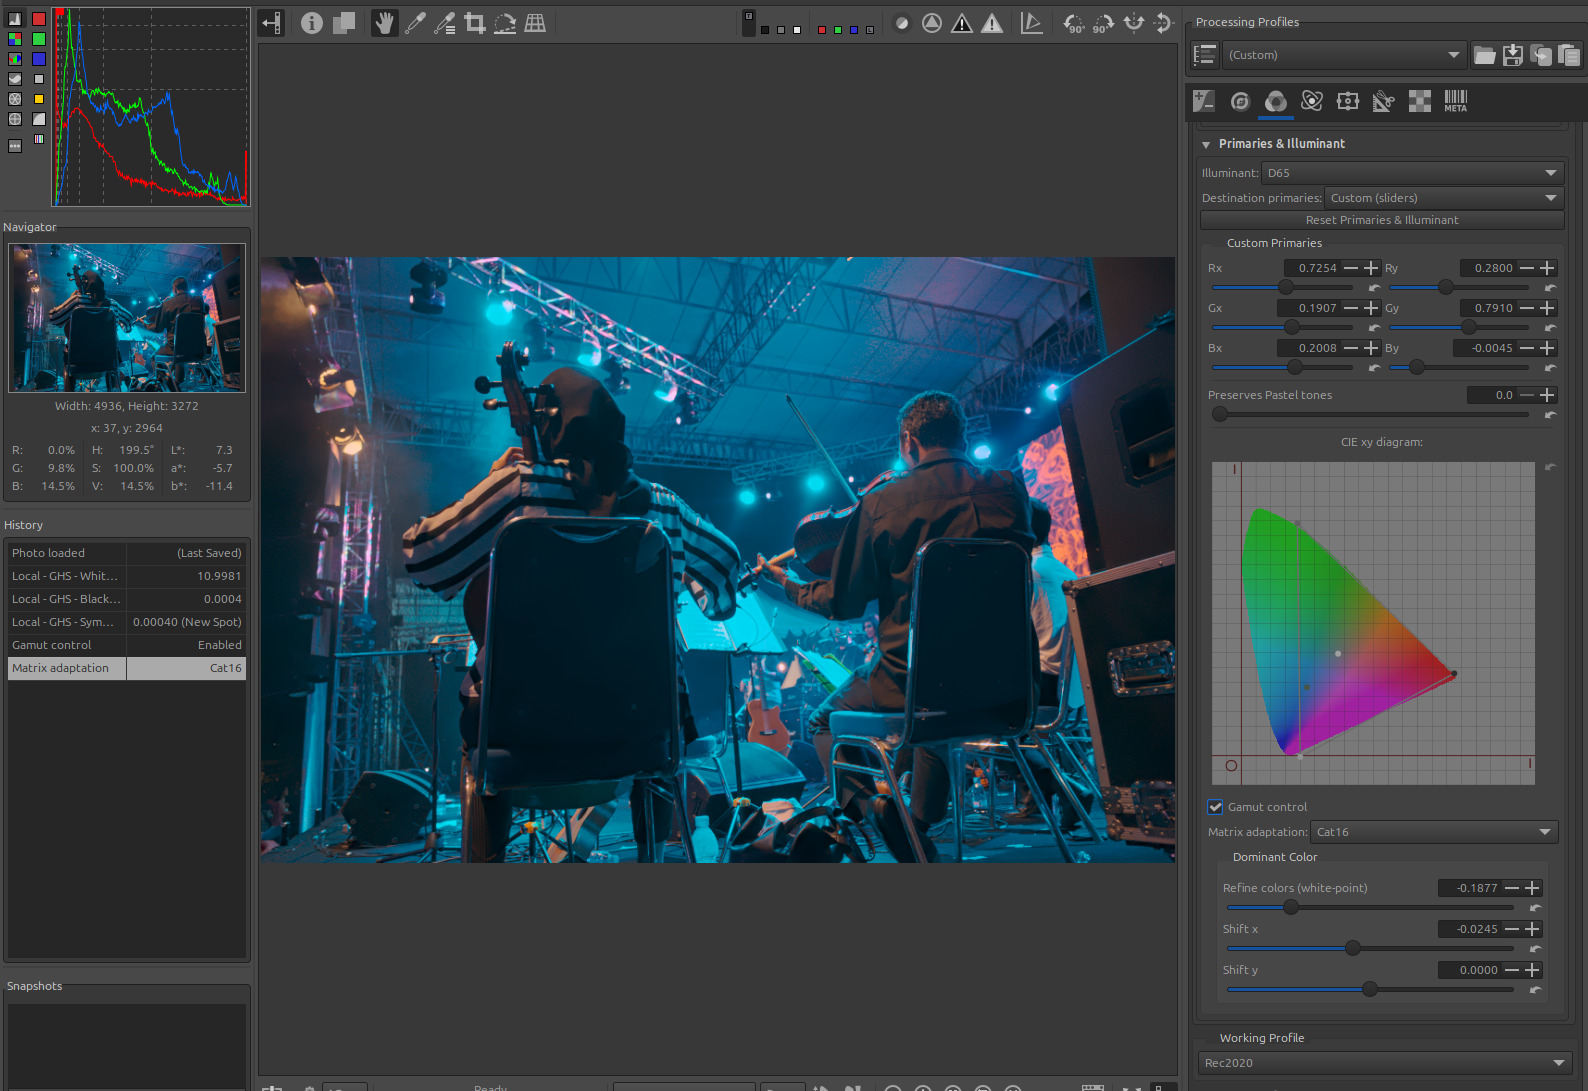
Task: Pick the white balance eyedropper tool
Action: (x=415, y=23)
